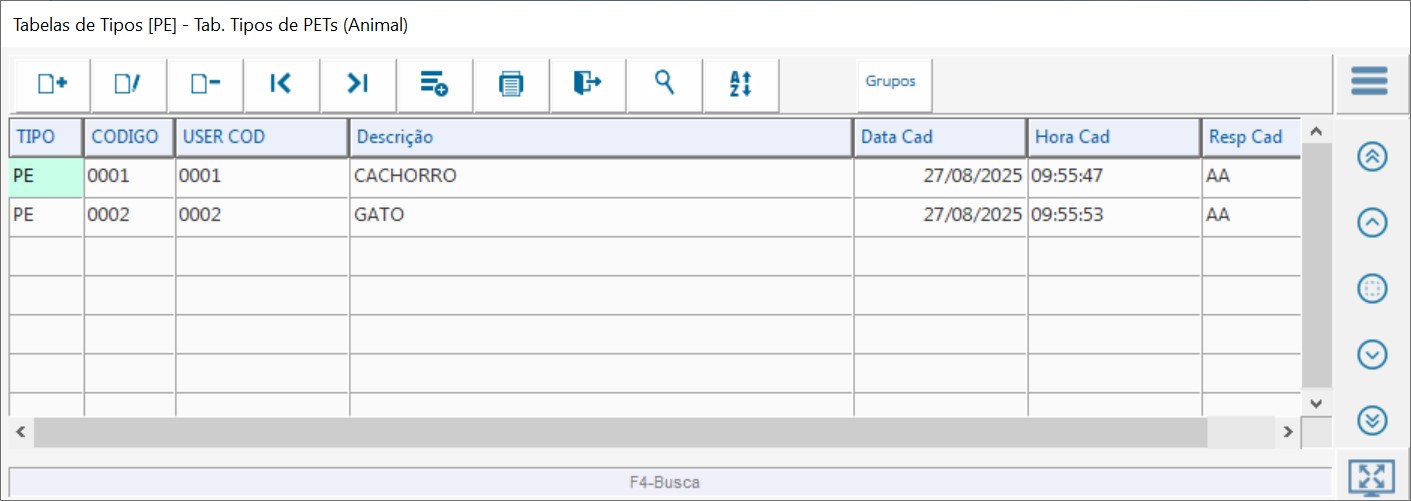Select the CACHORRO description cell
The image size is (1411, 501).
[x=600, y=176]
